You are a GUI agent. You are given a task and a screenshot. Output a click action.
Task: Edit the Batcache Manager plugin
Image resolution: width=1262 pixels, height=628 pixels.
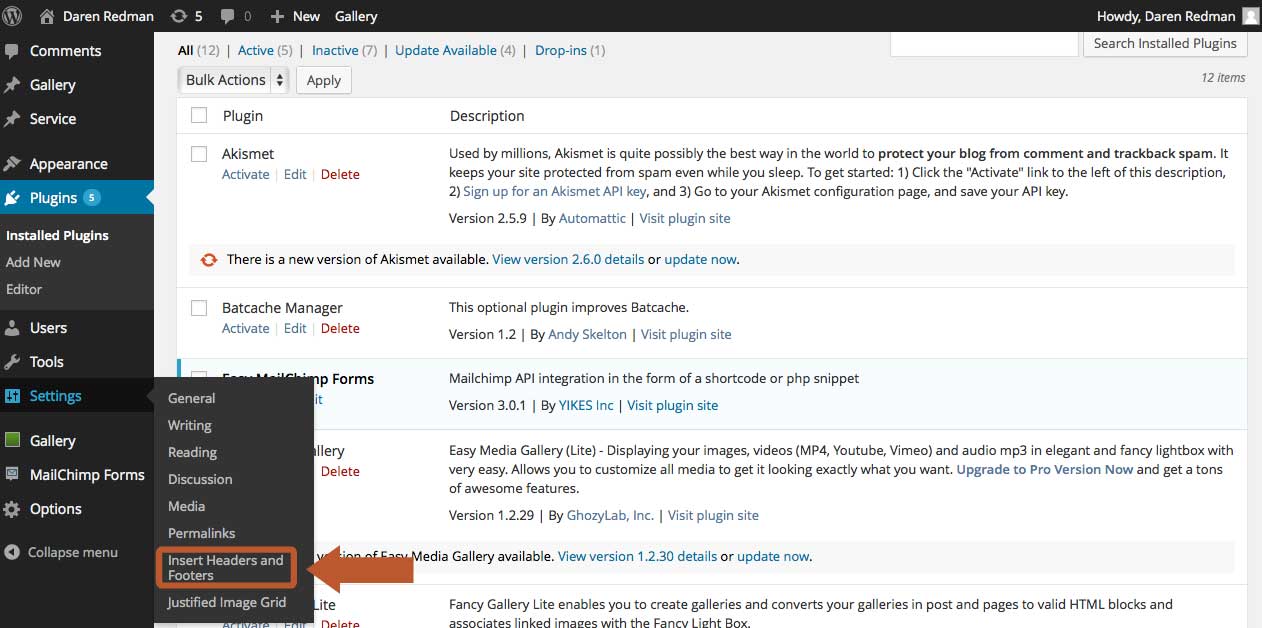(x=295, y=328)
